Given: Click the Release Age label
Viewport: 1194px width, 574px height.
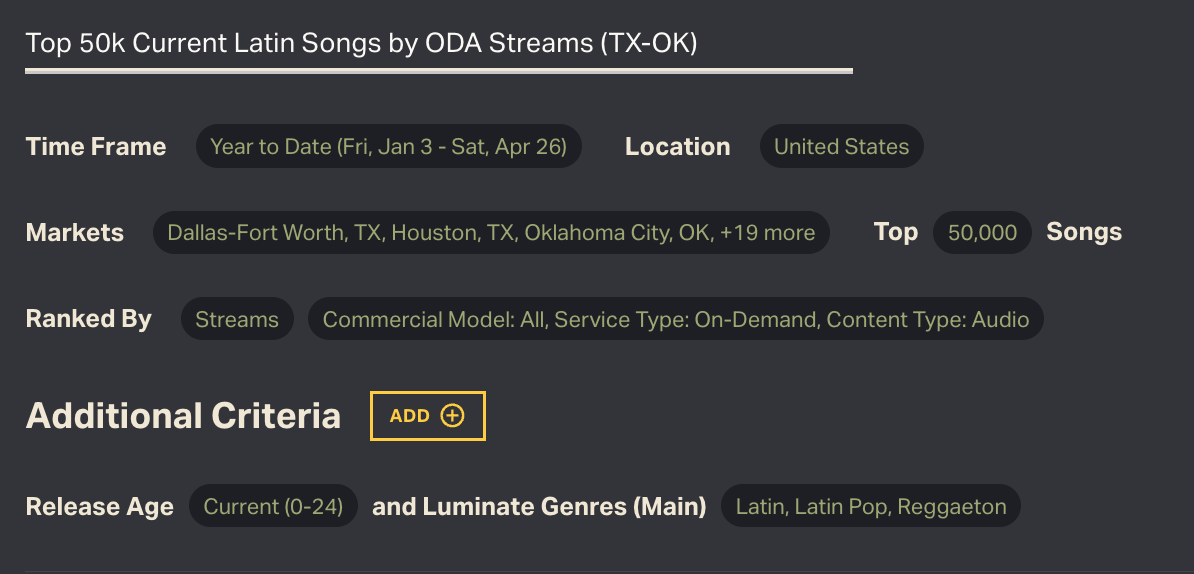Looking at the screenshot, I should click(x=100, y=506).
